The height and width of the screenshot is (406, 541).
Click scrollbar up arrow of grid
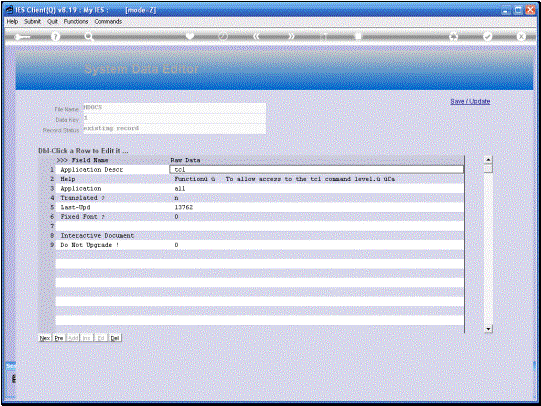coord(488,160)
